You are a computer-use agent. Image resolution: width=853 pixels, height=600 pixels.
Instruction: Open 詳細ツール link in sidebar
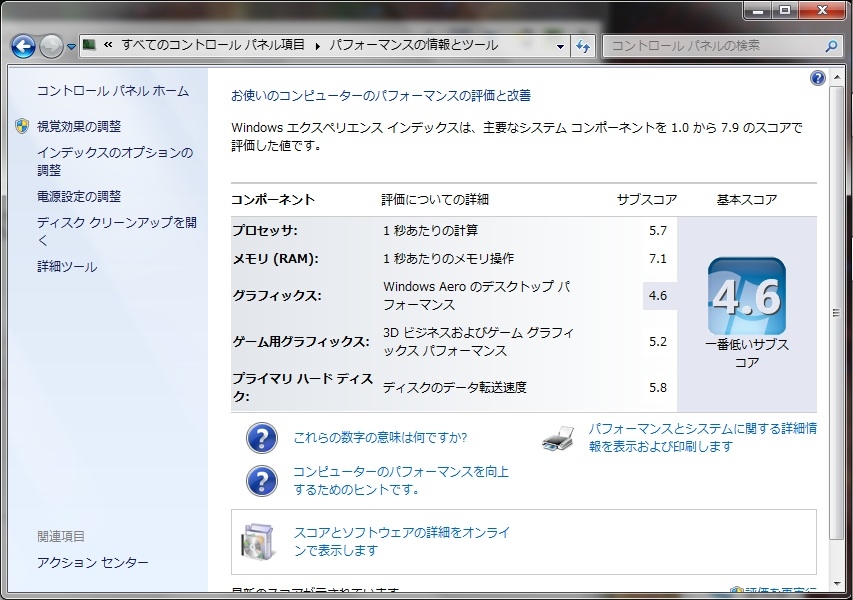(67, 267)
